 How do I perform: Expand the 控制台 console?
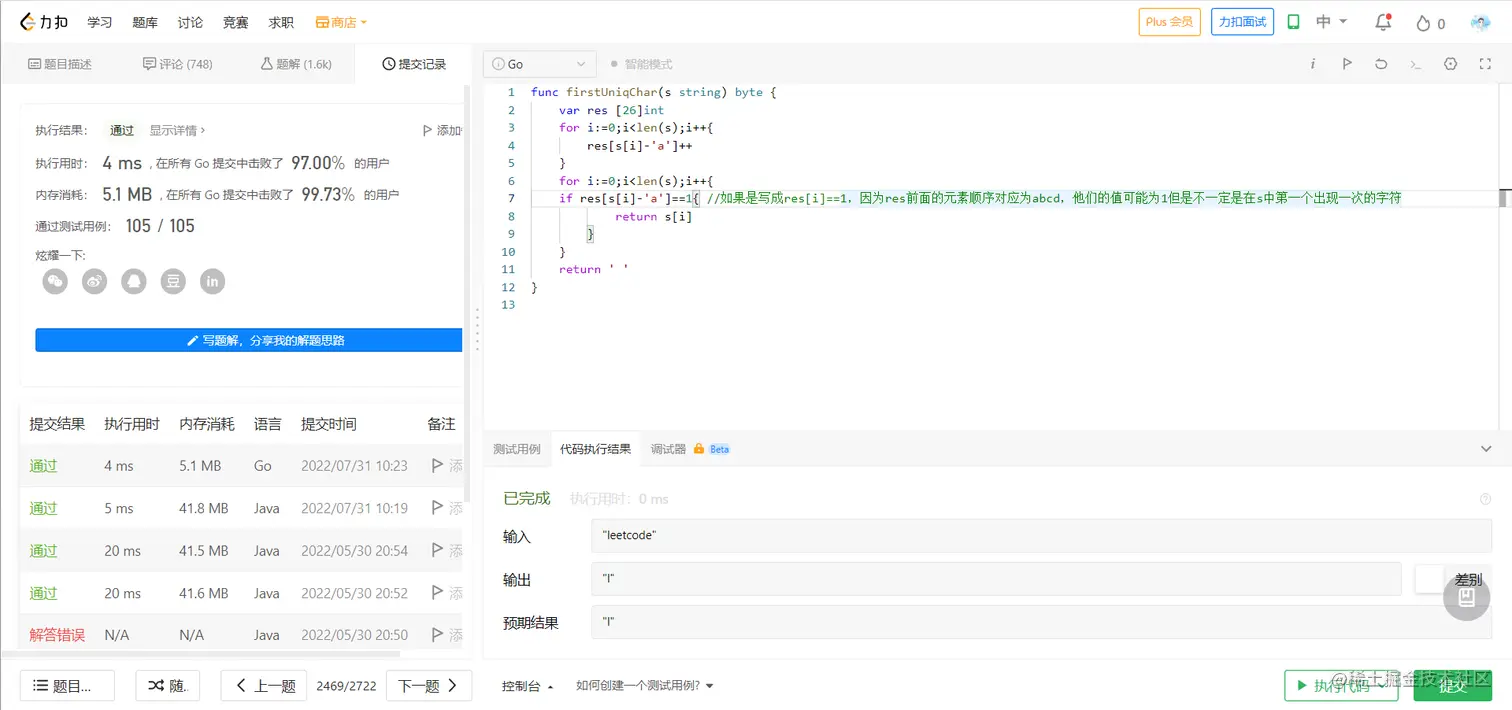(x=527, y=686)
